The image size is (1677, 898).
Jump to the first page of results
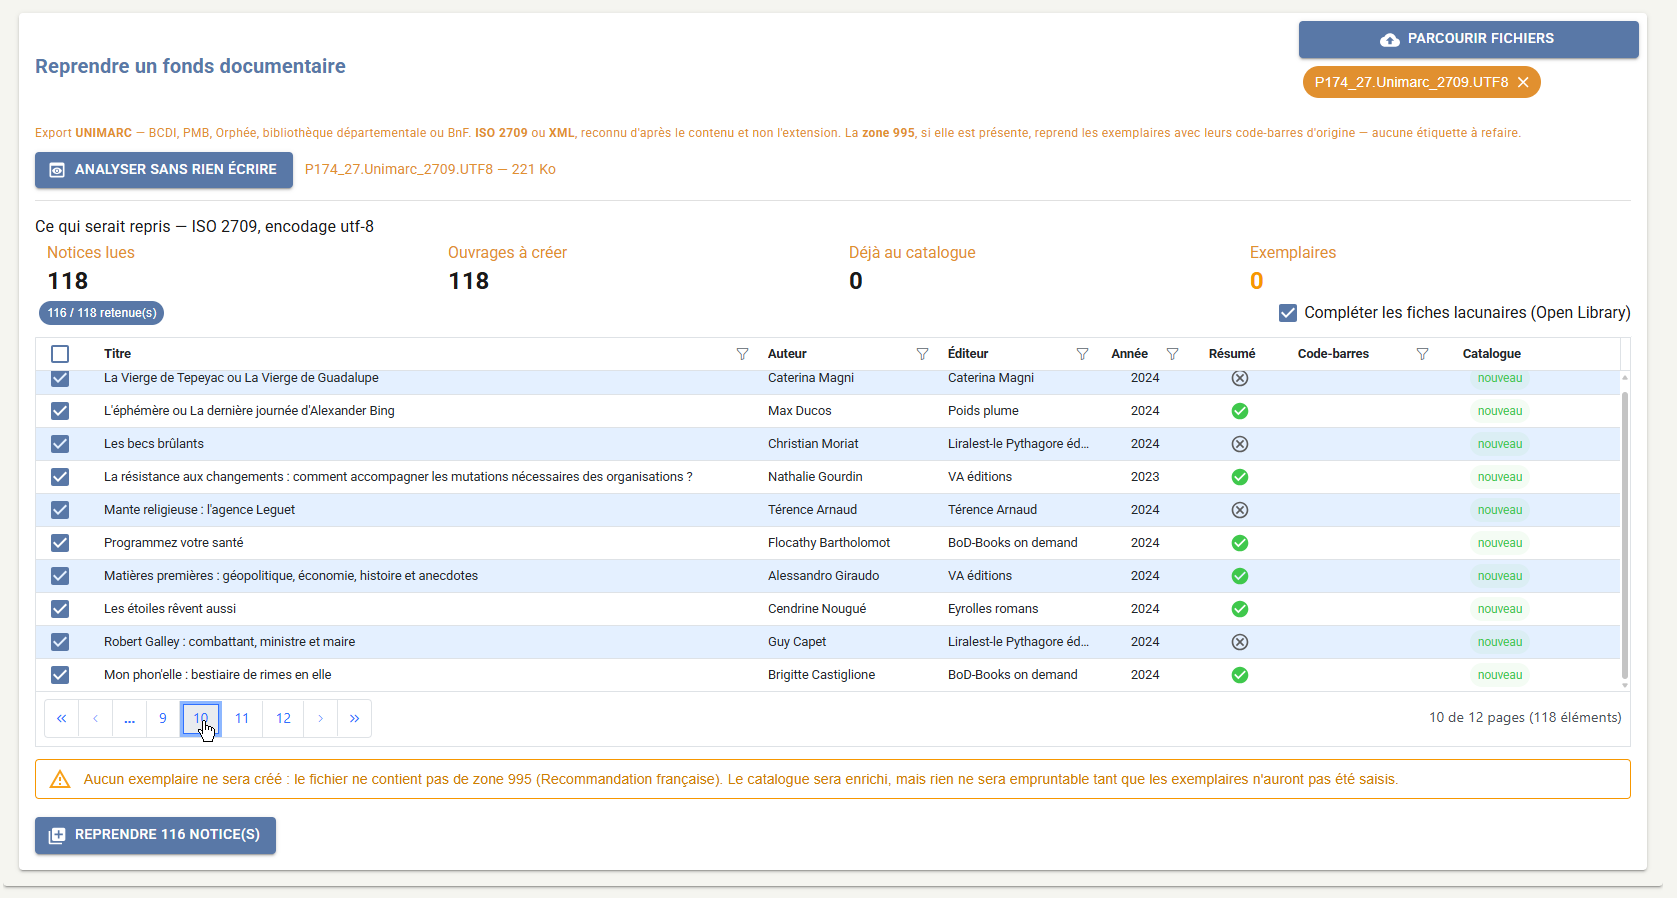tap(62, 718)
